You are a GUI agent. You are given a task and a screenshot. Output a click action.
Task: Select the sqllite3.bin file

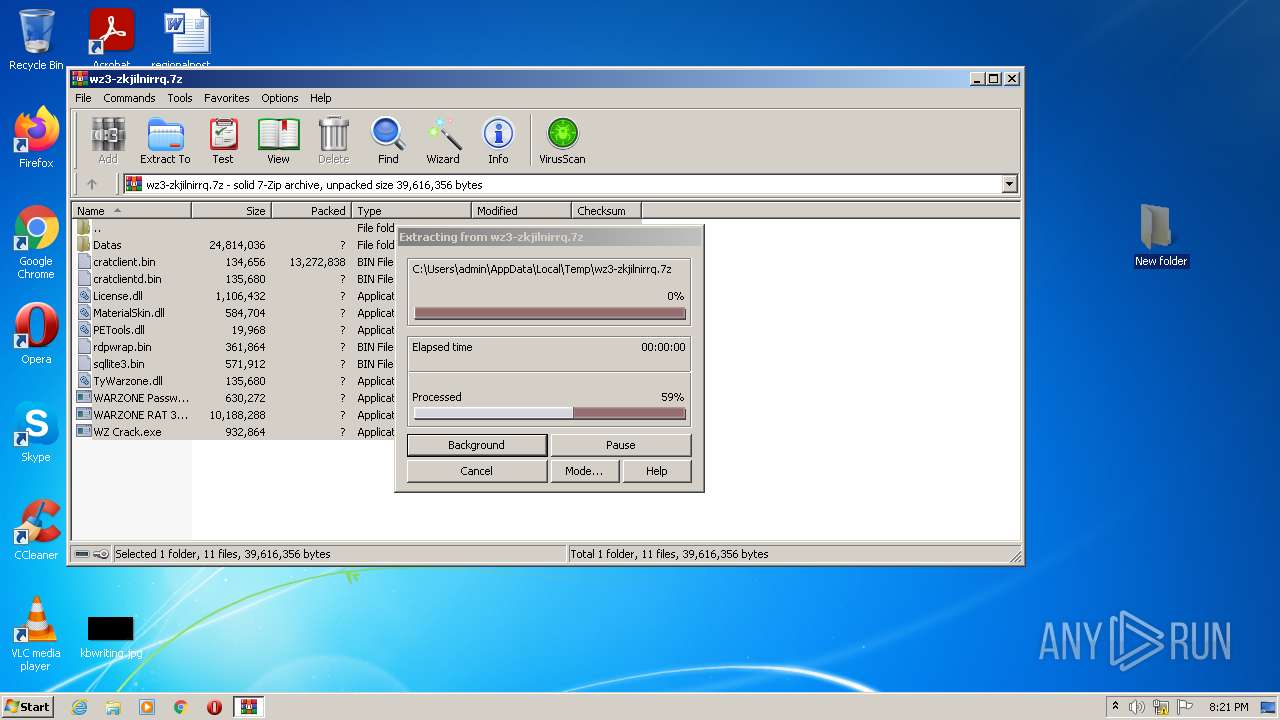(235, 364)
